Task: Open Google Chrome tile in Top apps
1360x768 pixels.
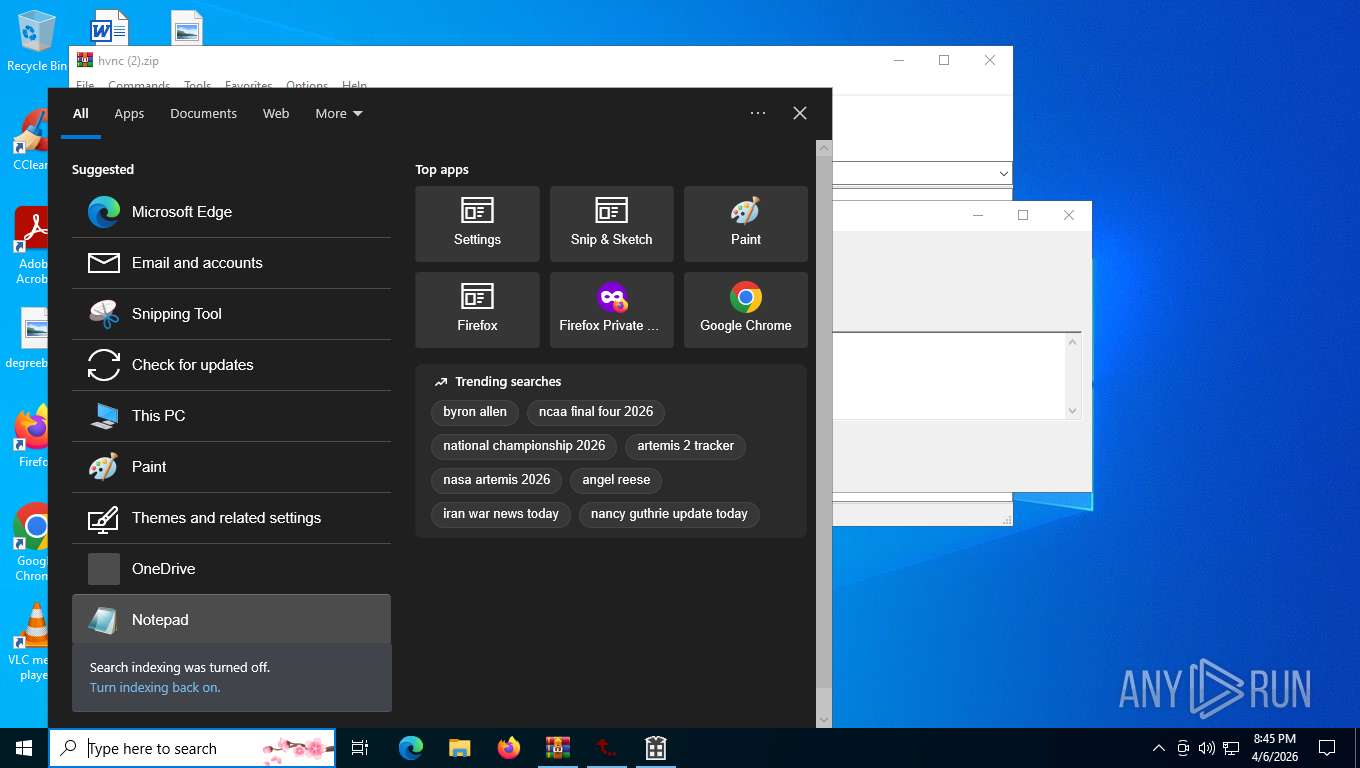Action: pos(746,310)
